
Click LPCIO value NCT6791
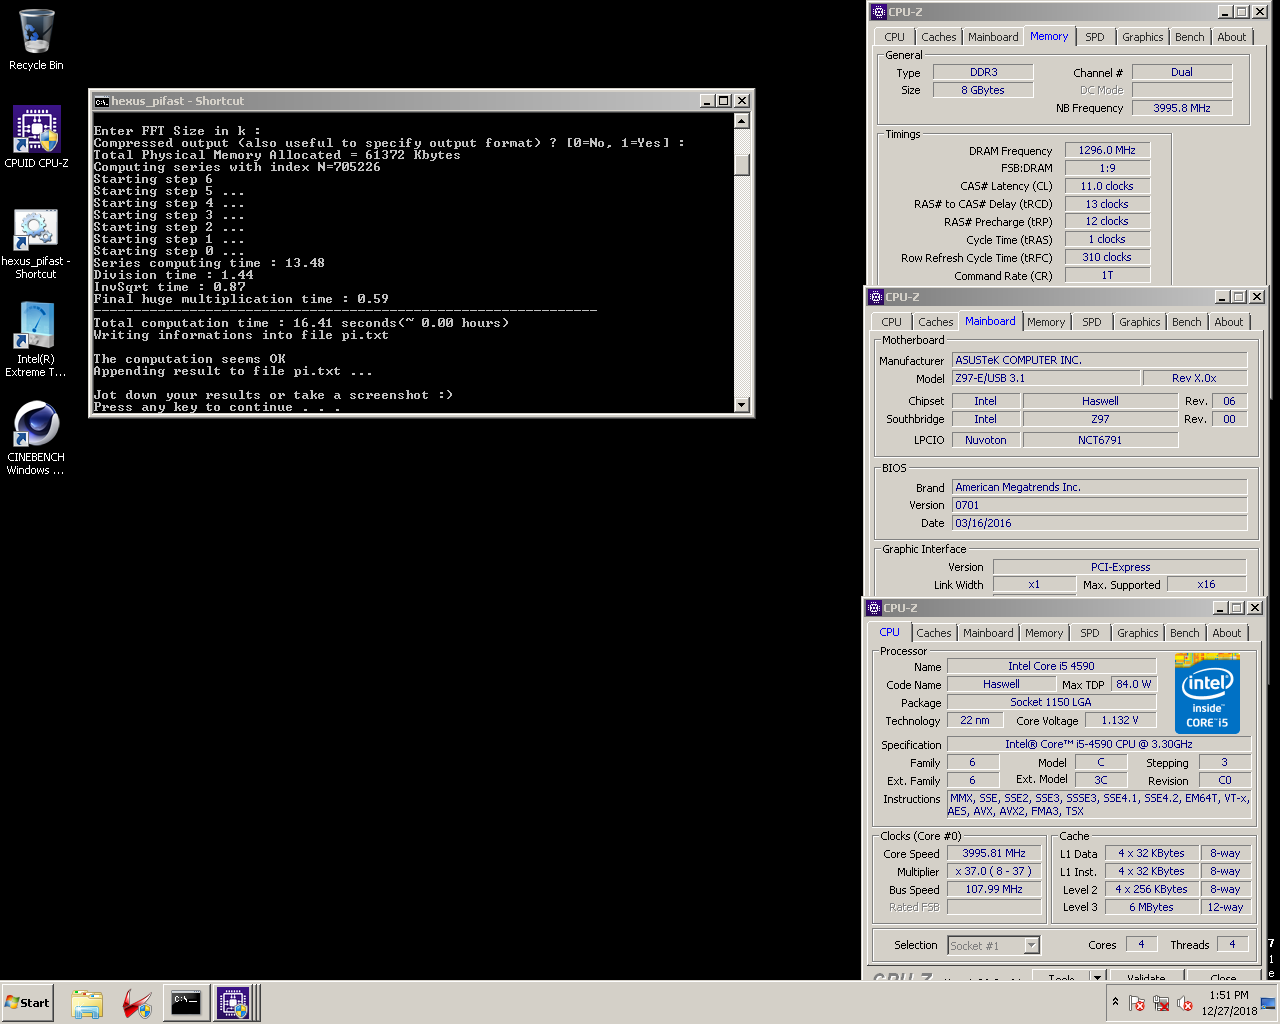pos(1100,440)
